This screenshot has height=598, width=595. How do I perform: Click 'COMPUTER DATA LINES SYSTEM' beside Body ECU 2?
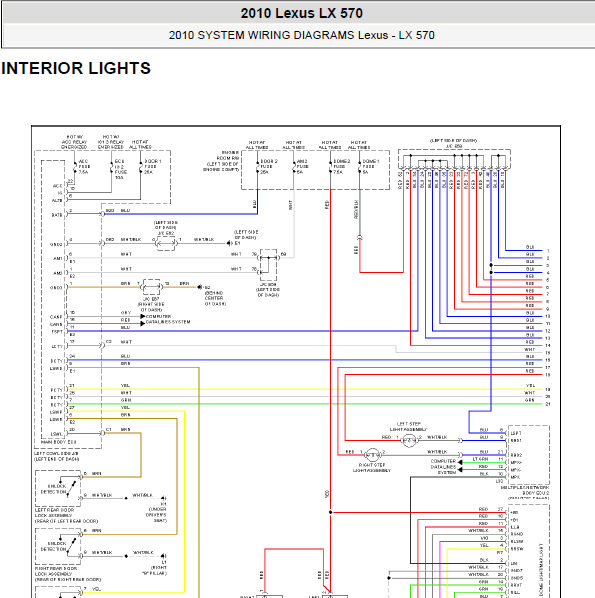tap(443, 467)
